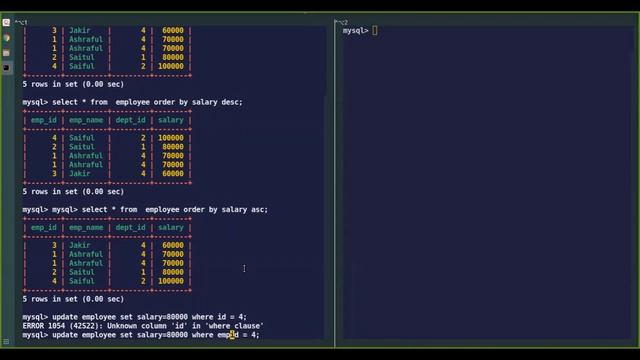This screenshot has width=640, height=360.
Task: Click emp_id header in the asc query table
Action: tap(44, 228)
